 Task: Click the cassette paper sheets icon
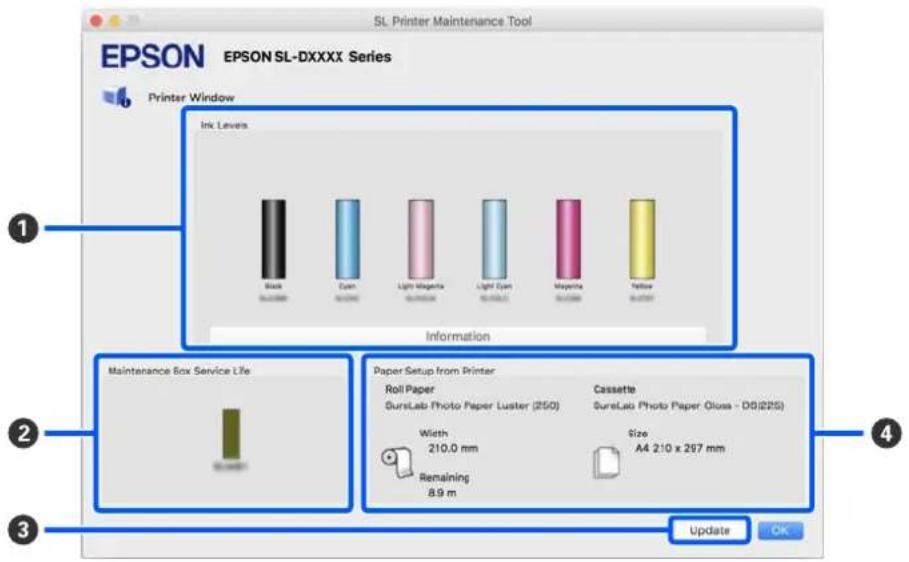(x=606, y=462)
